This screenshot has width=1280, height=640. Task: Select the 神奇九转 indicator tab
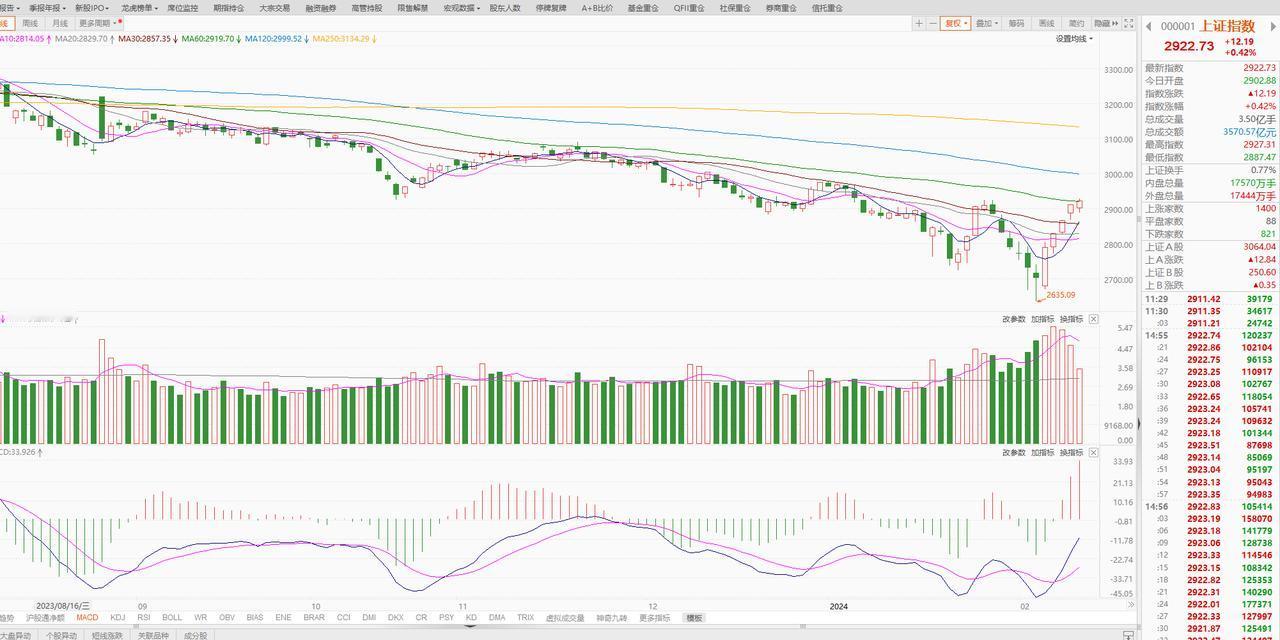(612, 618)
